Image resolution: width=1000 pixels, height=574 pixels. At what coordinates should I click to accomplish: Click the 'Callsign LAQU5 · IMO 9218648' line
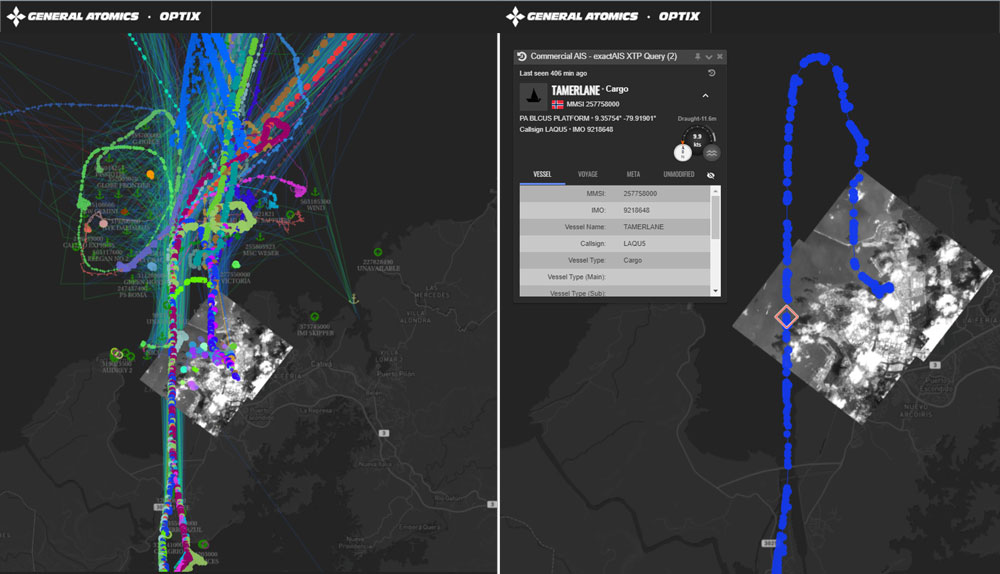coord(566,129)
